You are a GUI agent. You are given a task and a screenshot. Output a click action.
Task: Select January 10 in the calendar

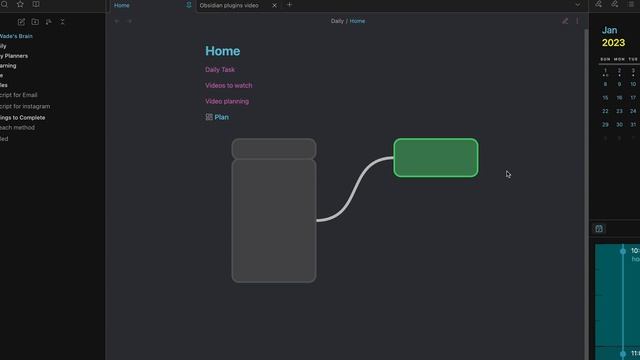point(633,84)
